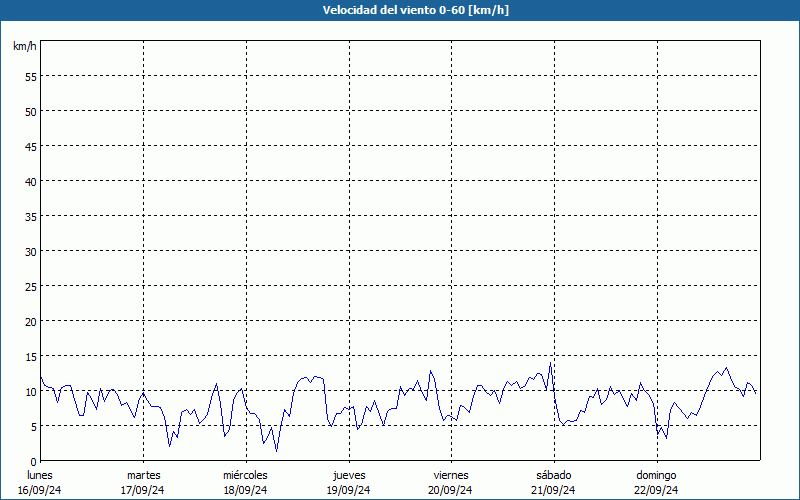Click the 0 value on the y-axis

(34, 462)
